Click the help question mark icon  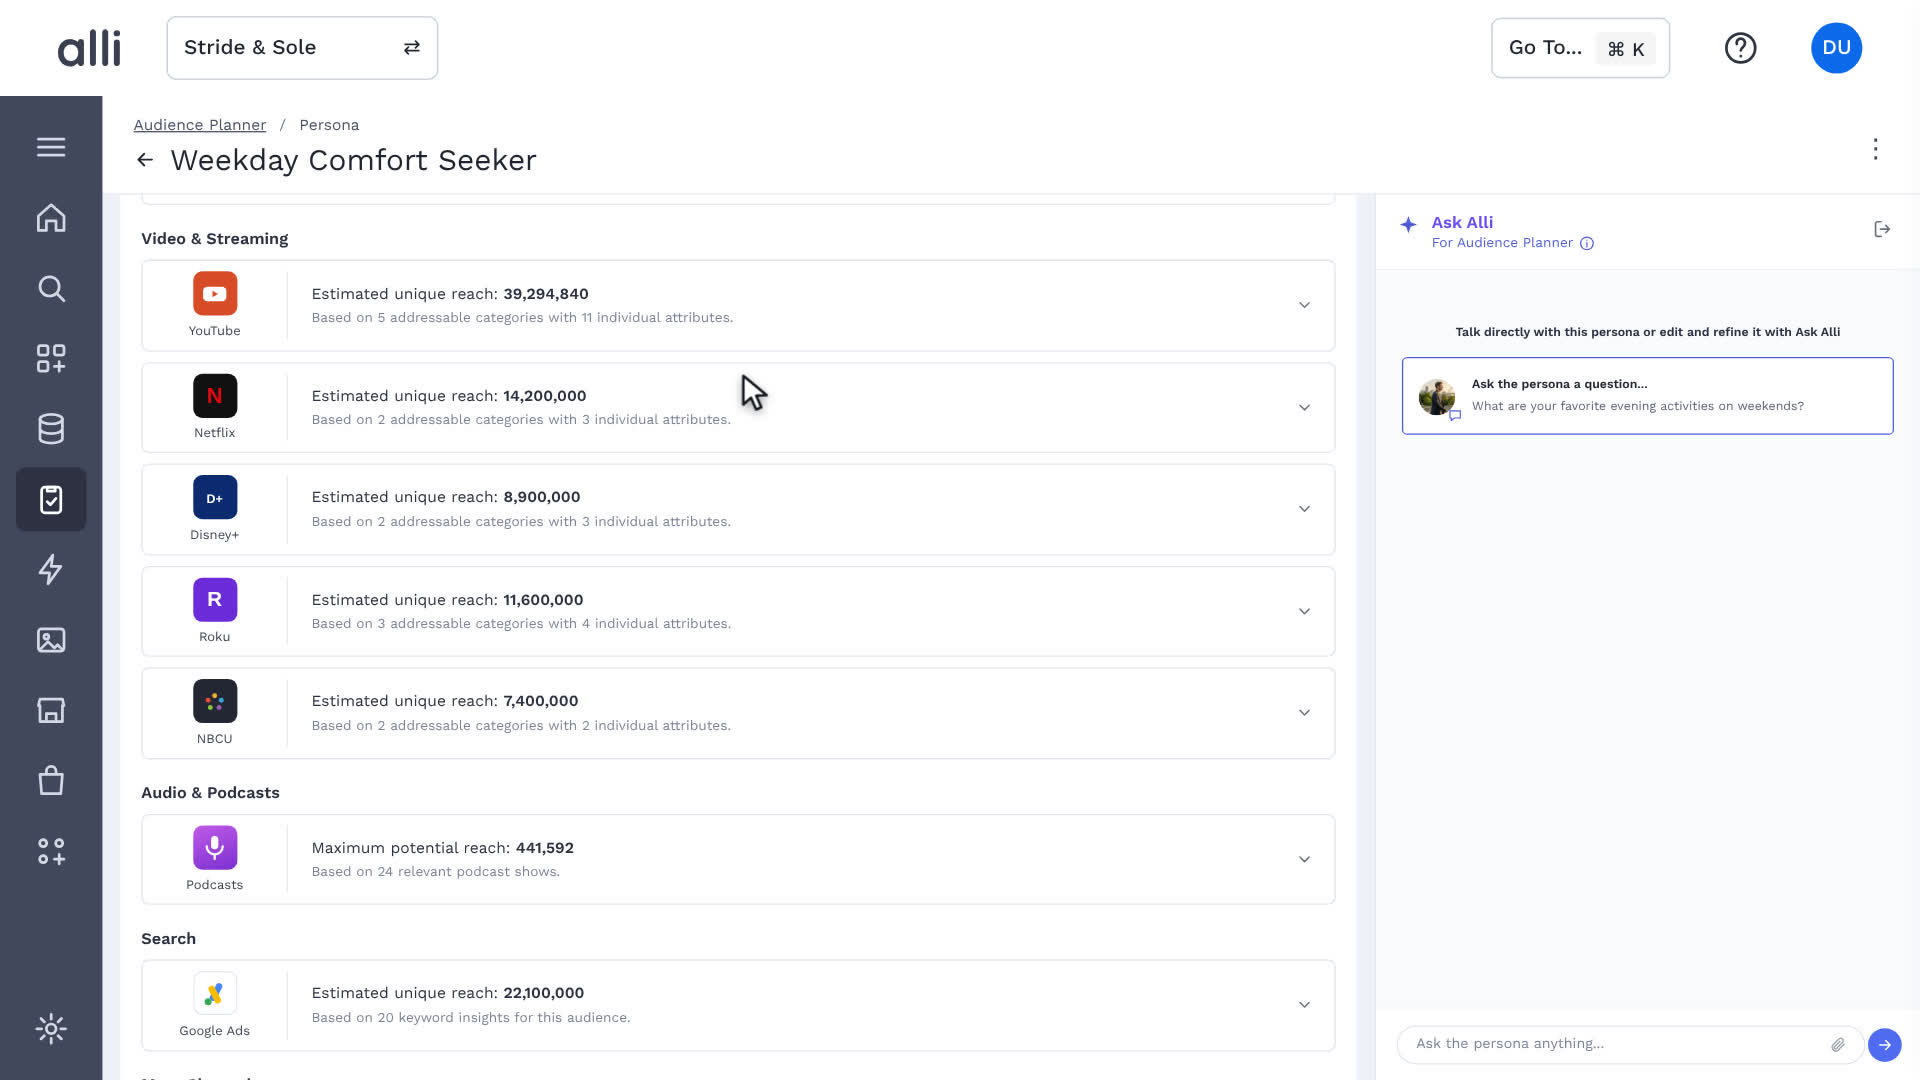1740,48
